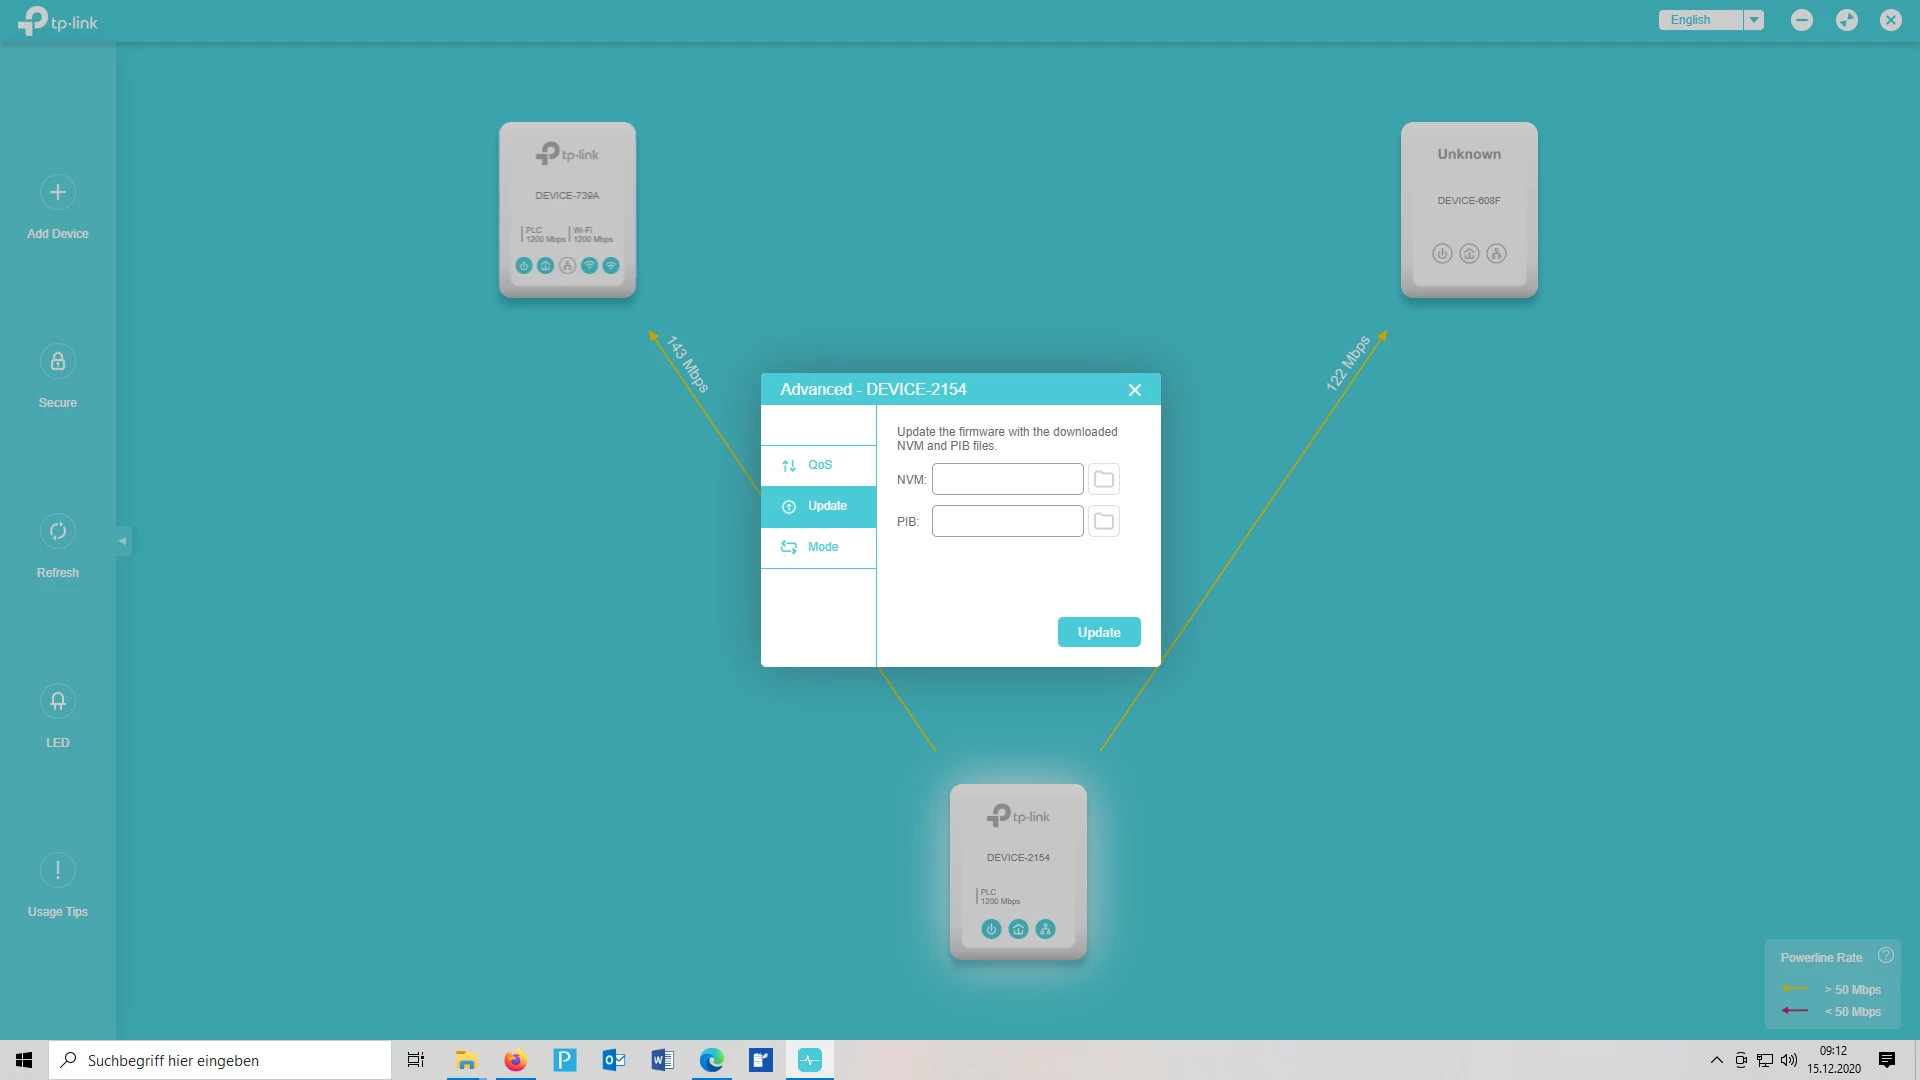This screenshot has height=1080, width=1920.
Task: Click the LED bulb icon
Action: point(58,701)
